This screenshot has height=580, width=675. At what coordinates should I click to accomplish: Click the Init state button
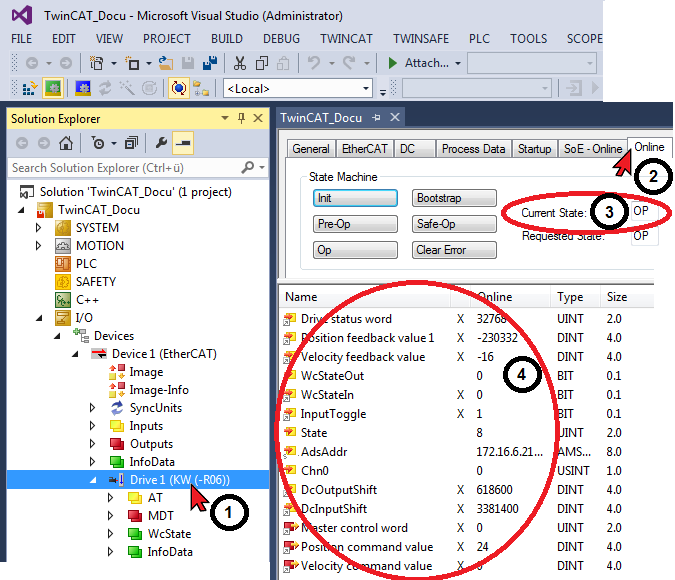click(355, 198)
